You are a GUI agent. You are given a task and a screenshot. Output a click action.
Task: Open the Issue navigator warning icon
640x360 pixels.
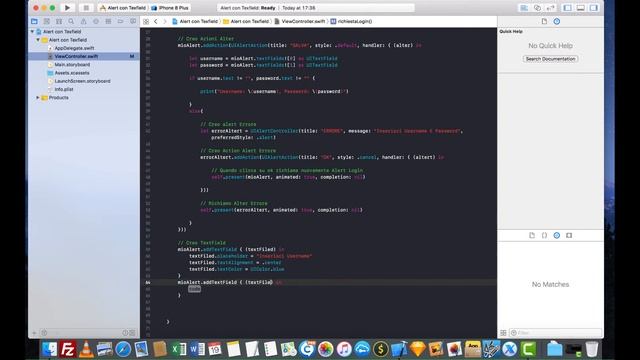point(83,21)
